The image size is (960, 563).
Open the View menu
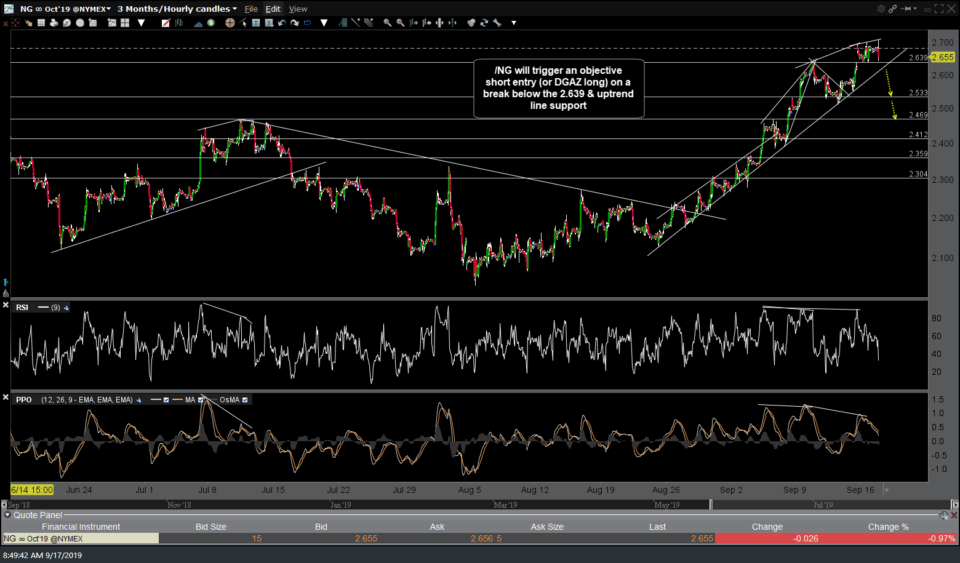[298, 8]
